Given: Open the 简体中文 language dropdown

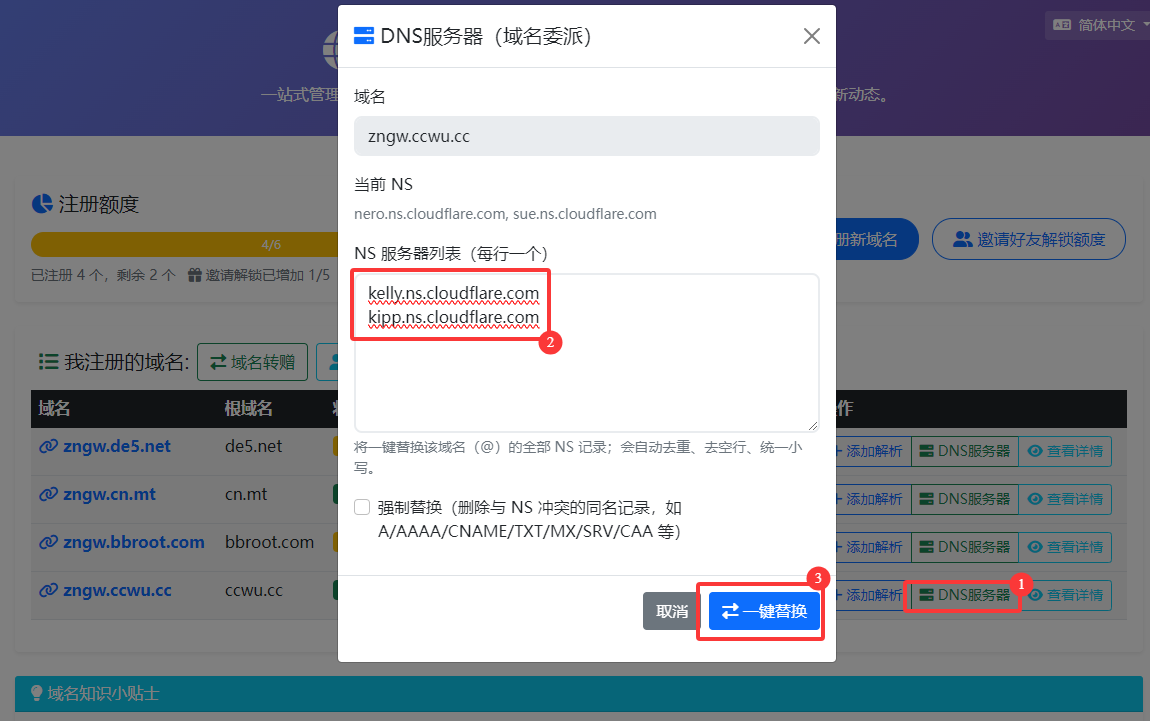Looking at the screenshot, I should pos(1097,25).
